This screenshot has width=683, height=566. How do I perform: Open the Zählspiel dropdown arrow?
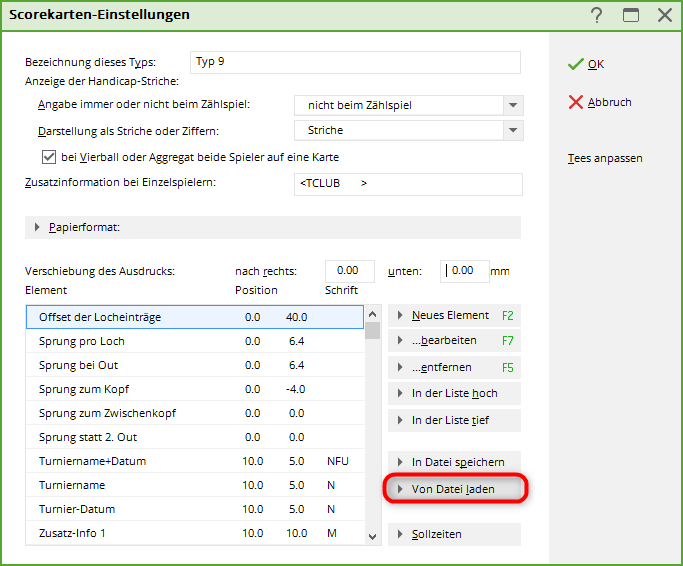[512, 105]
